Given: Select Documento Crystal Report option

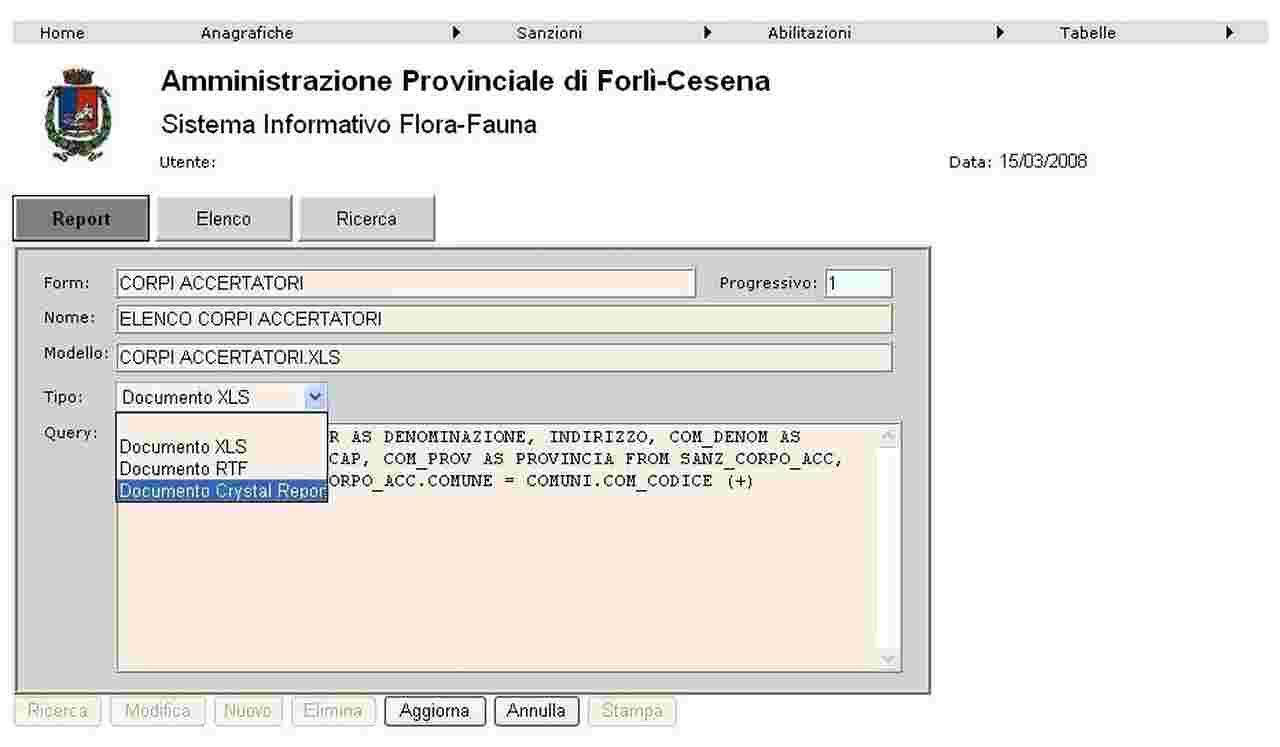Looking at the screenshot, I should (x=222, y=491).
